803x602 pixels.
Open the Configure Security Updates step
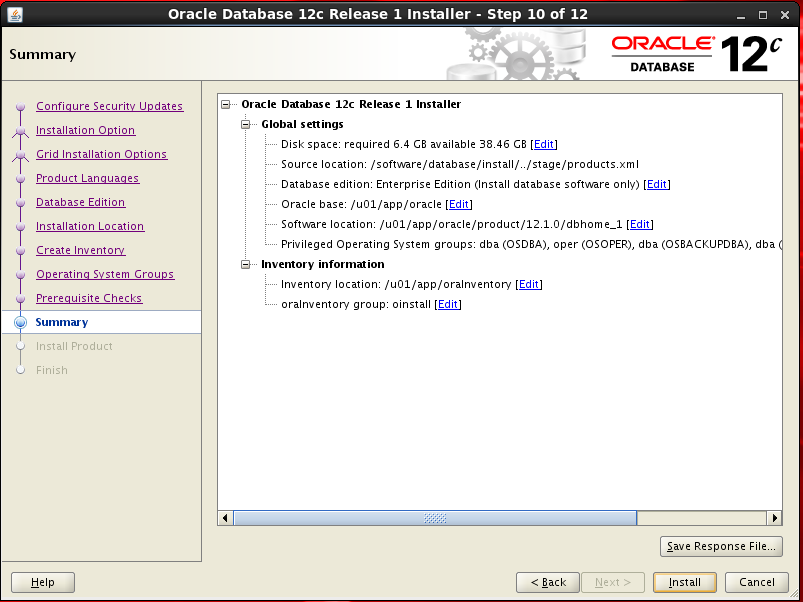(110, 106)
